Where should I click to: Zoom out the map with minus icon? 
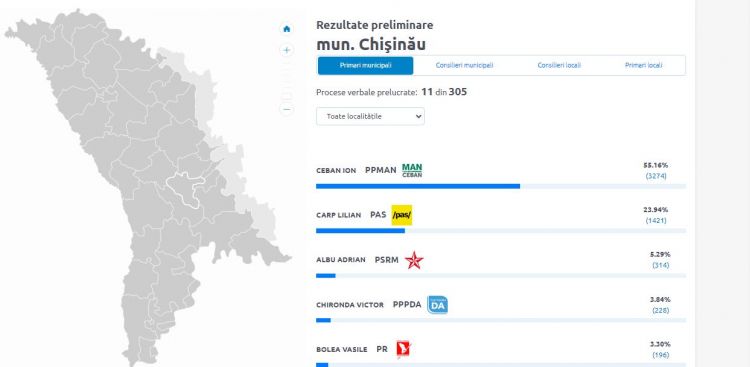(287, 110)
